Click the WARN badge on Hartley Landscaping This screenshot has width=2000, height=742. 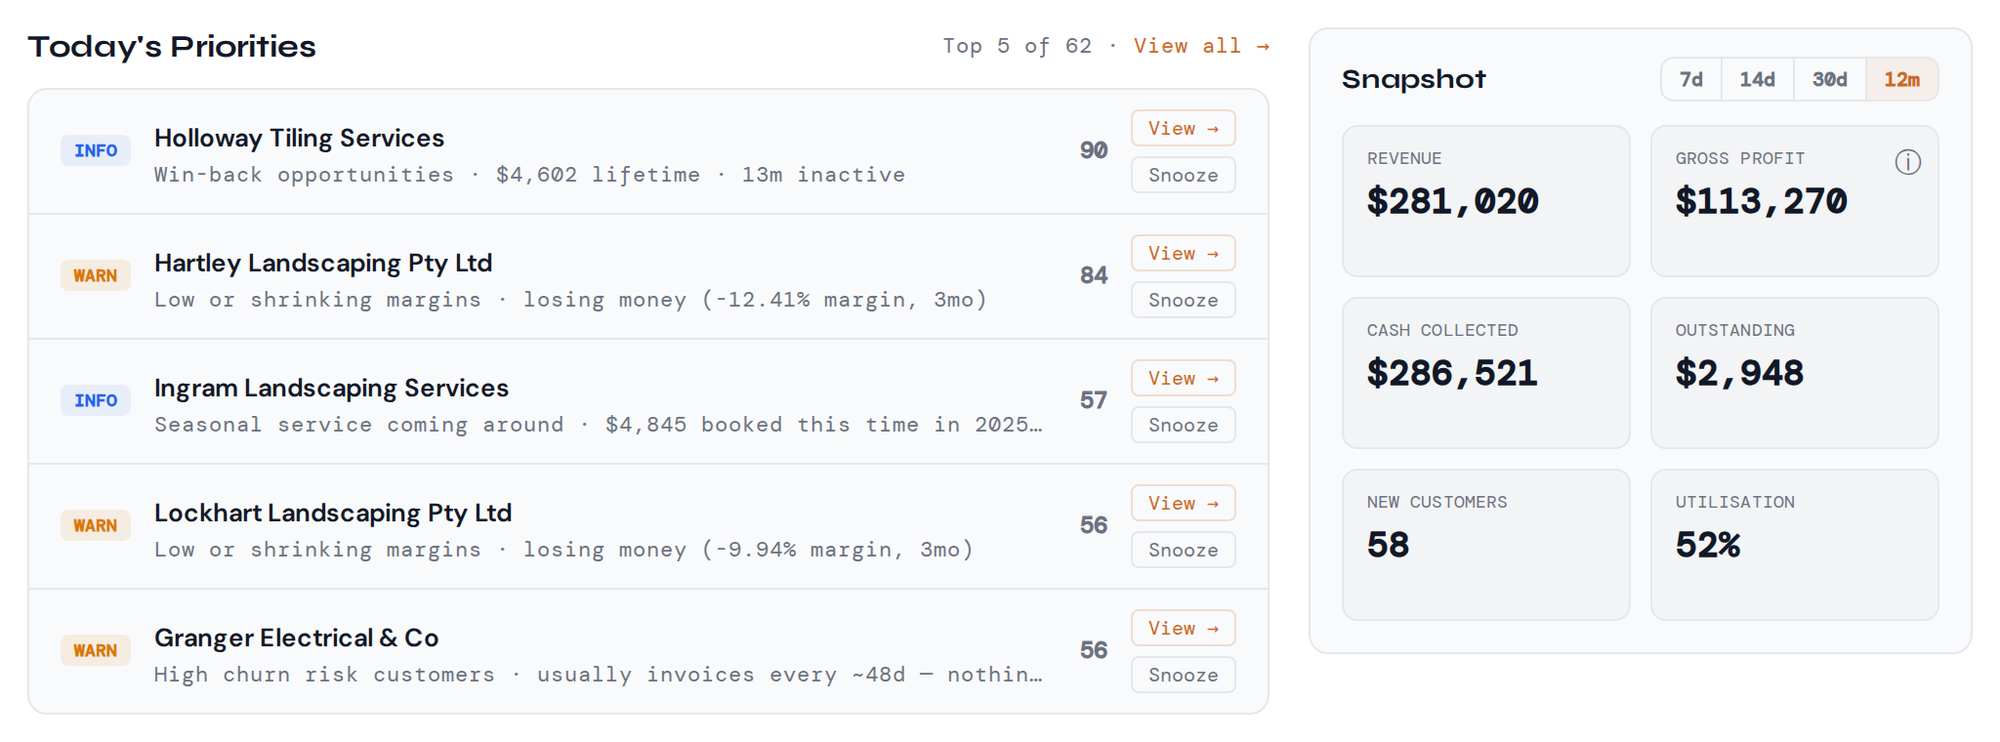click(95, 276)
